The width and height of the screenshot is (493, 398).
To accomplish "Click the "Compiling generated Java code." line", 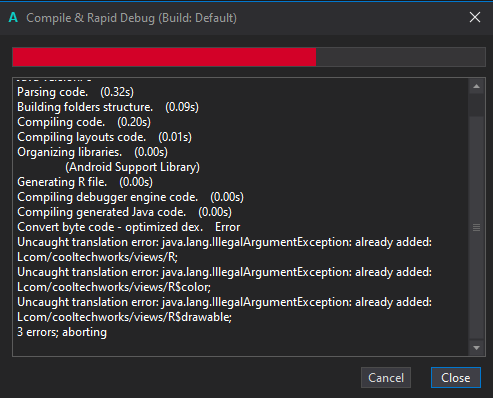I will [124, 212].
